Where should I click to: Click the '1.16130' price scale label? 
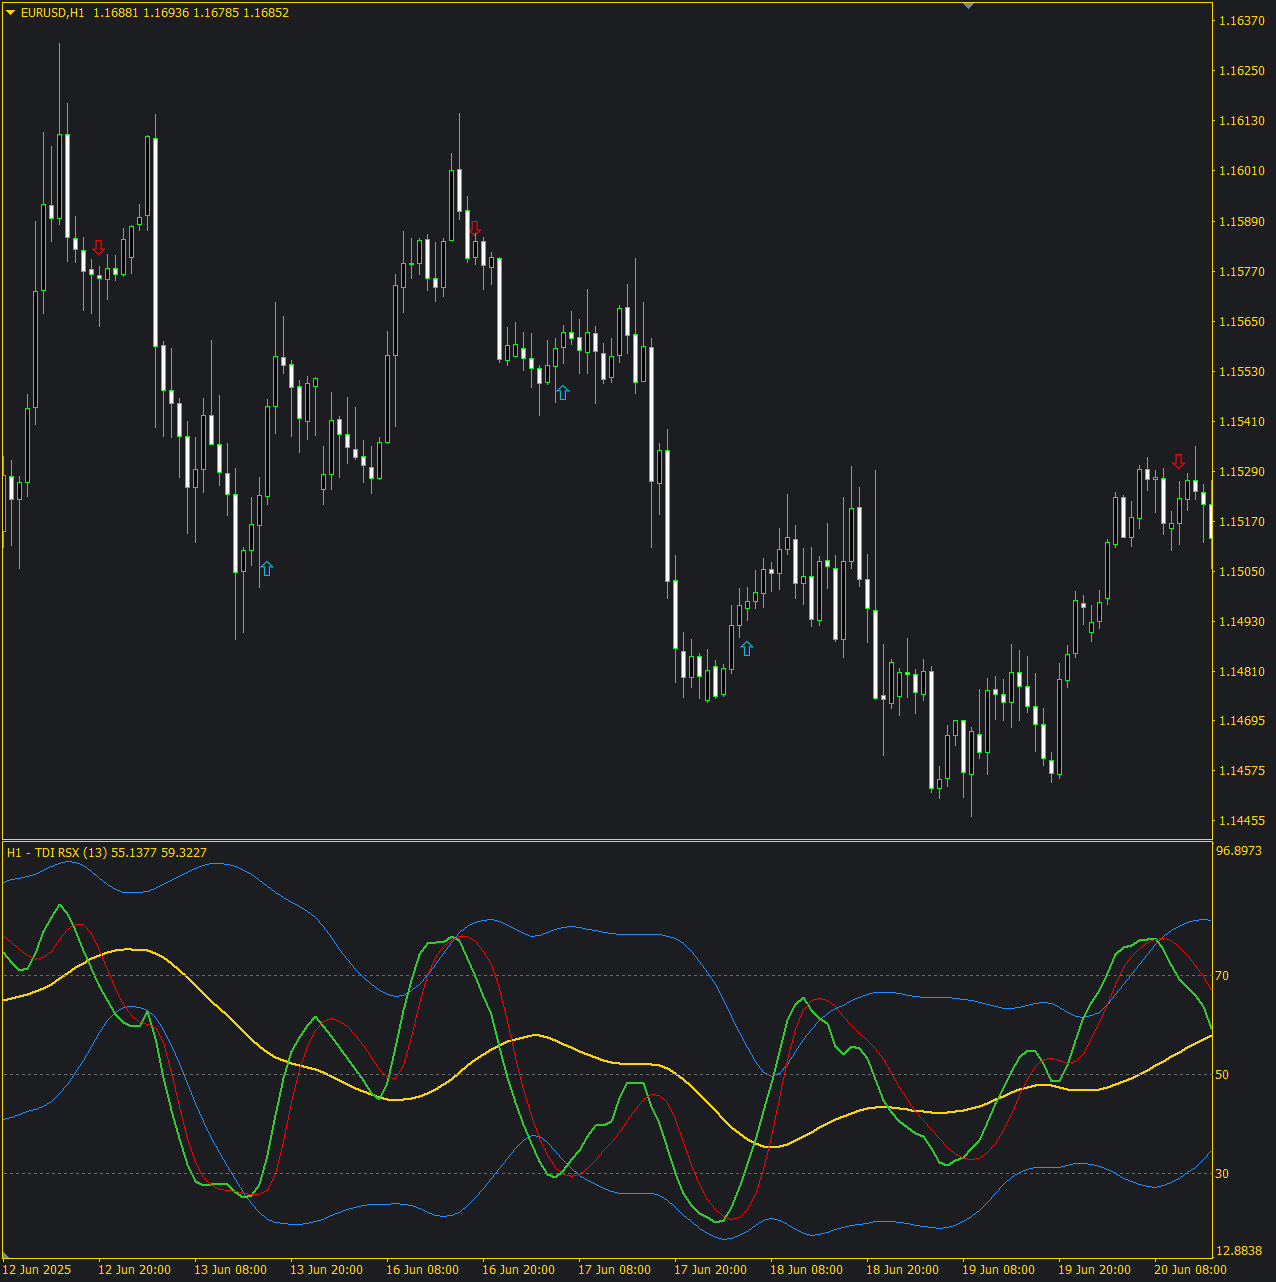pos(1241,121)
